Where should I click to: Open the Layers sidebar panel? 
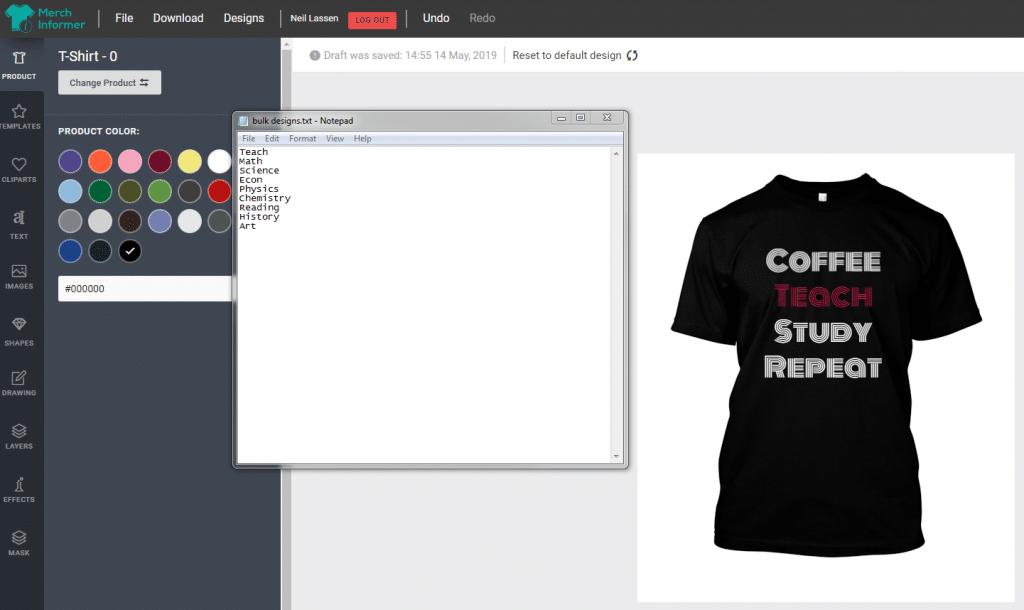pyautogui.click(x=19, y=436)
